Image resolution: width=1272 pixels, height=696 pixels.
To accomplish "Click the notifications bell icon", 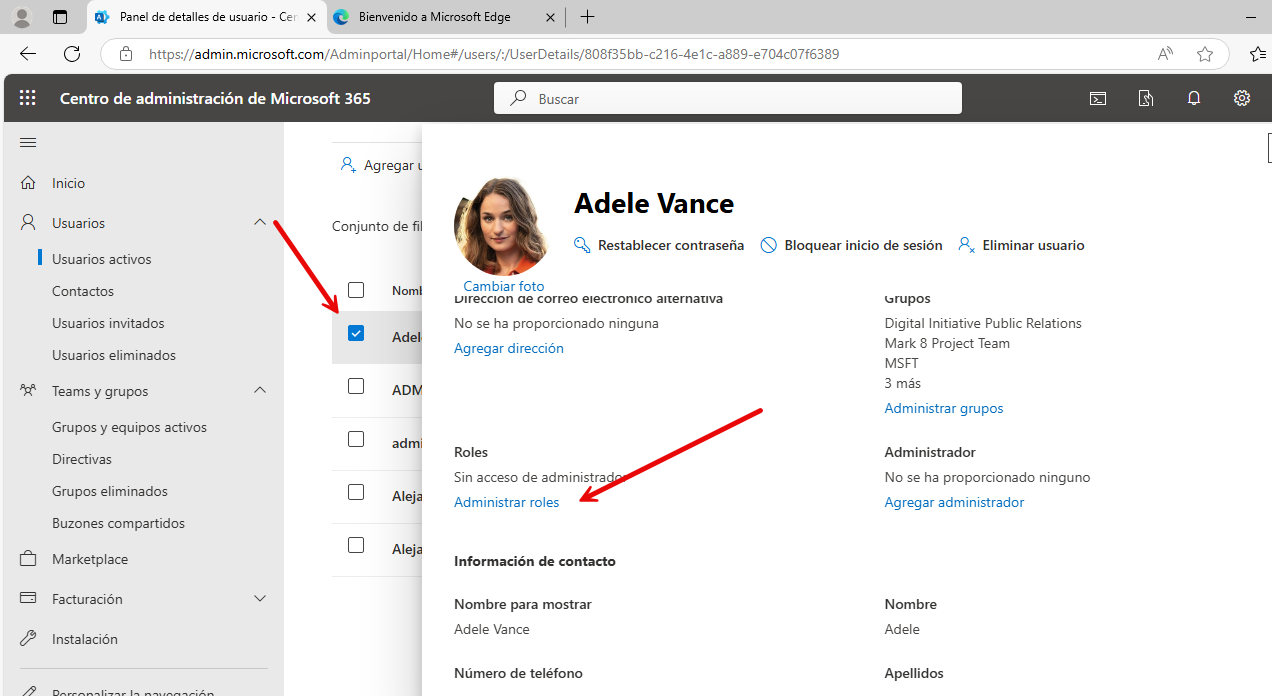I will click(x=1194, y=98).
